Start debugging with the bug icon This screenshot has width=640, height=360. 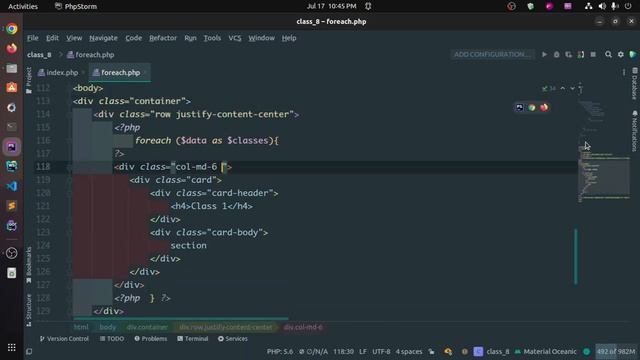pyautogui.click(x=556, y=54)
